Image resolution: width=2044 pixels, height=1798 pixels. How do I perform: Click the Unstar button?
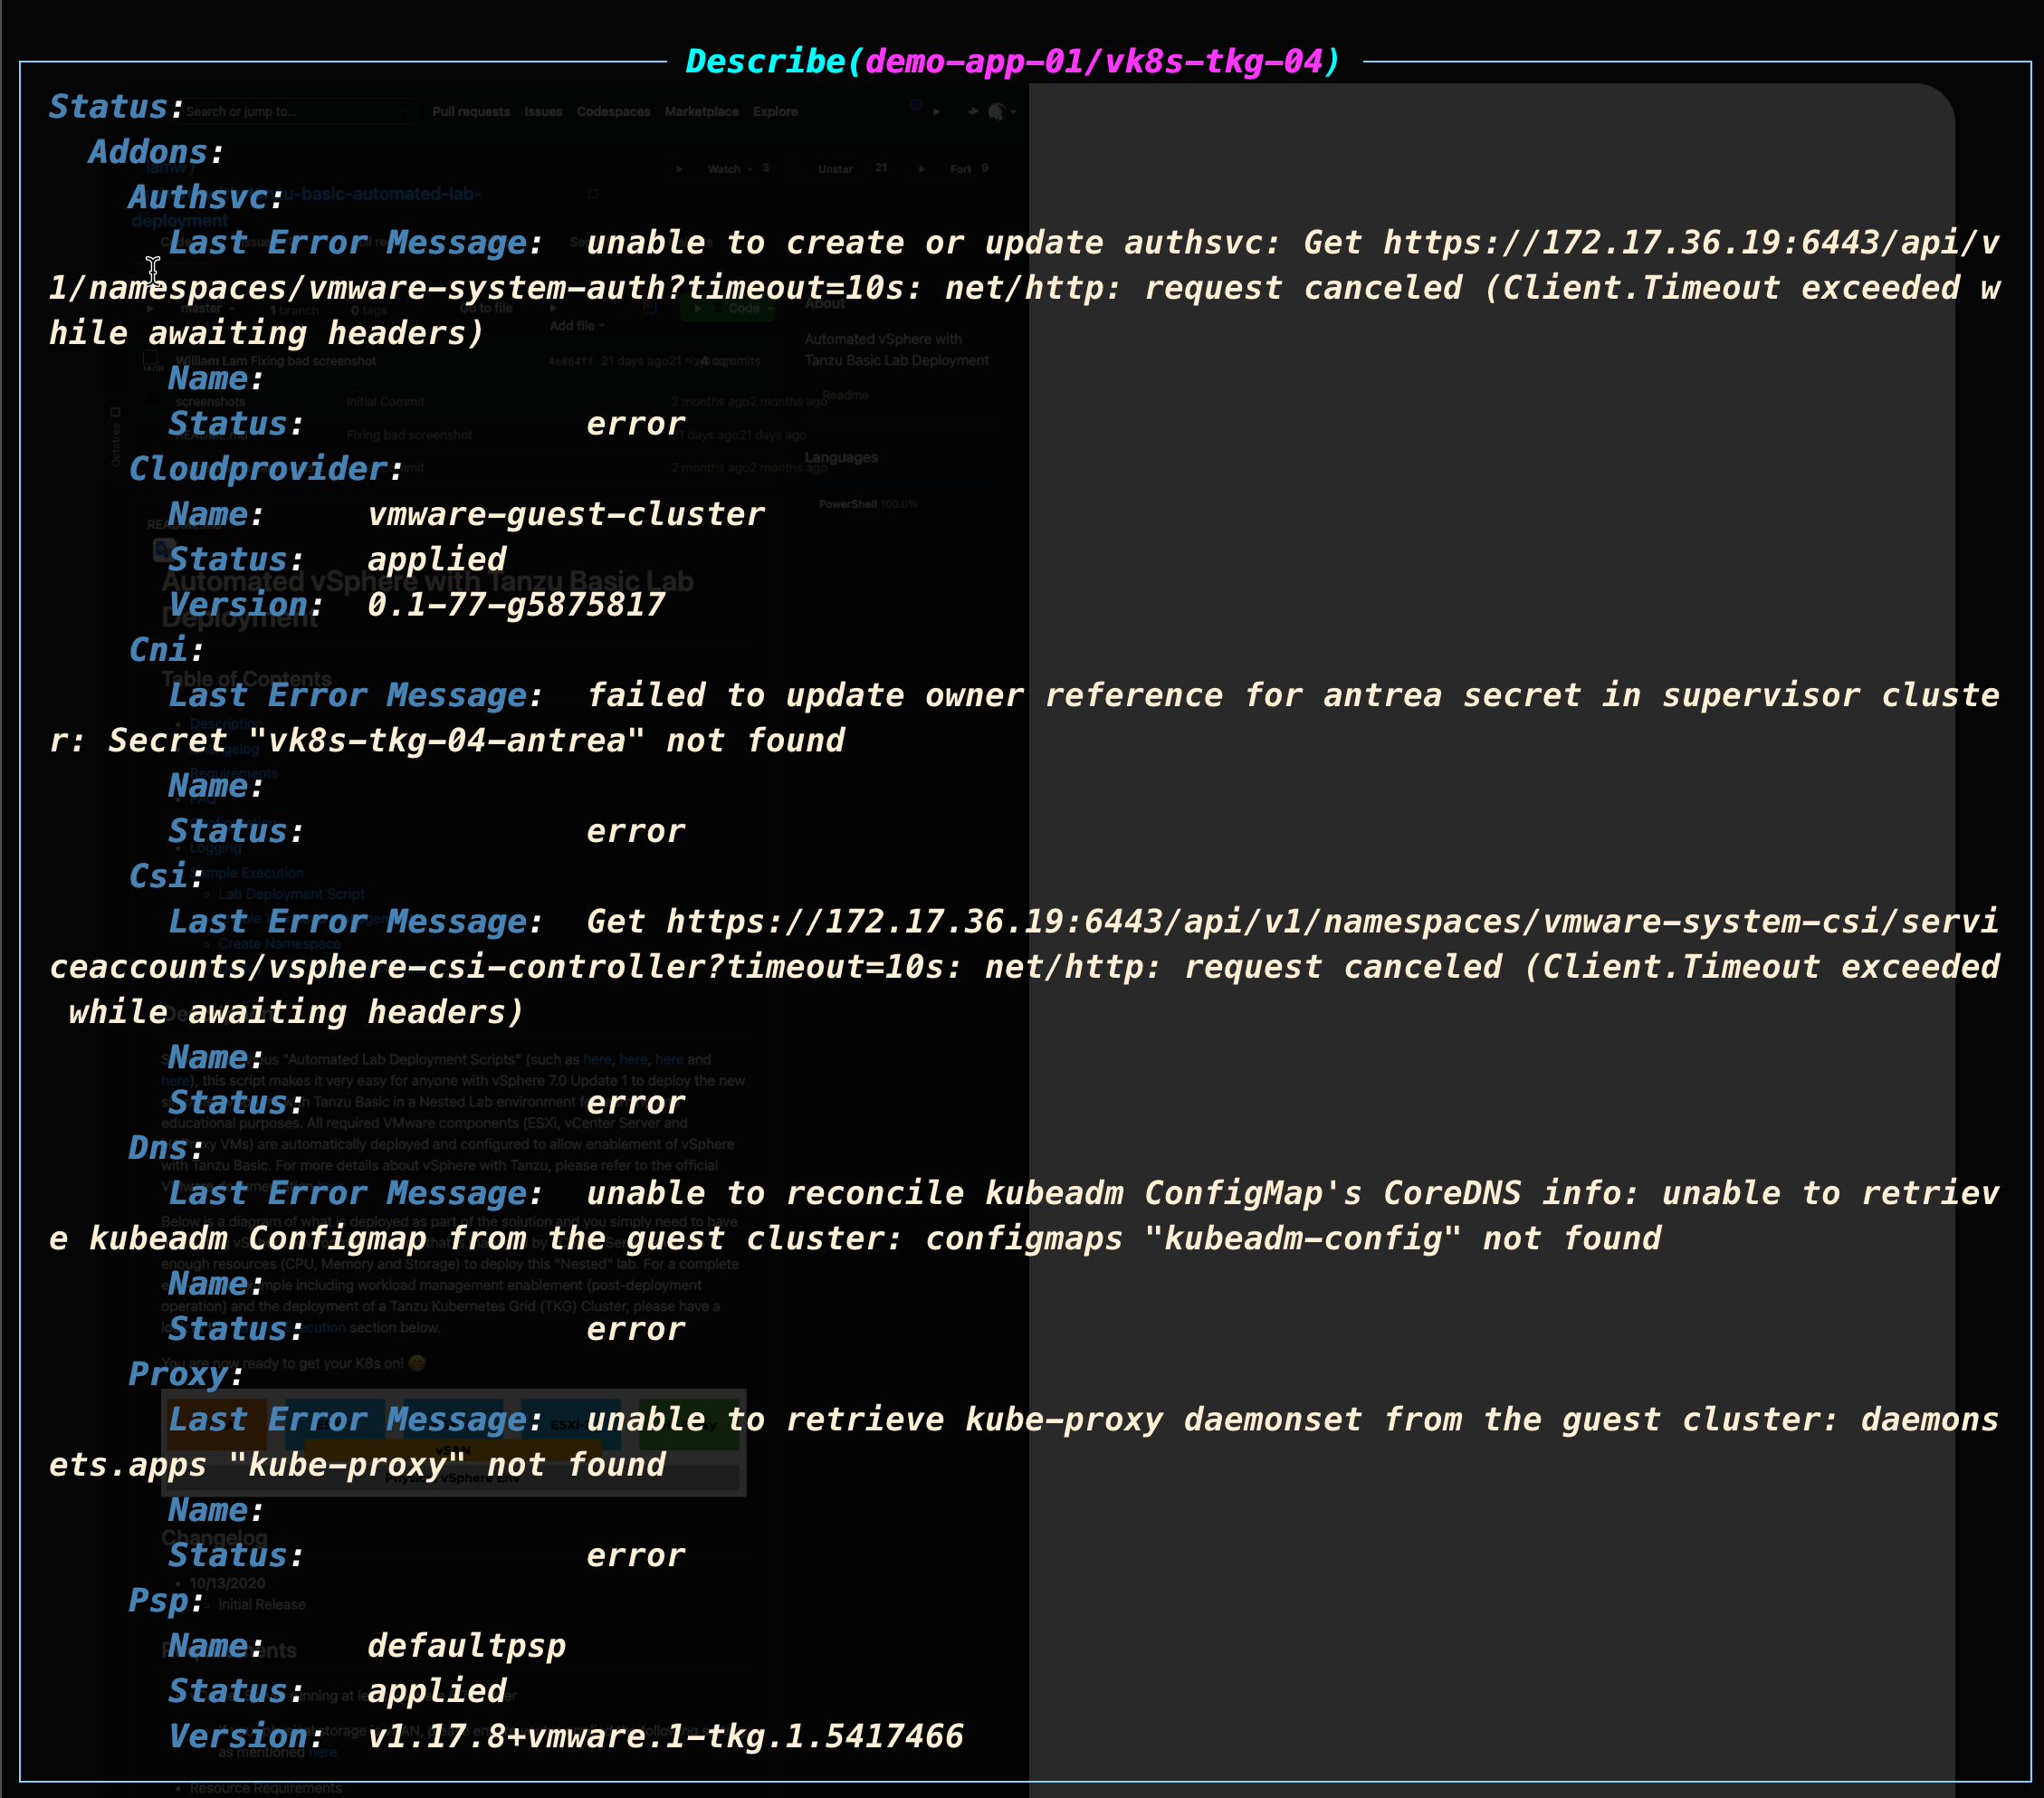836,169
